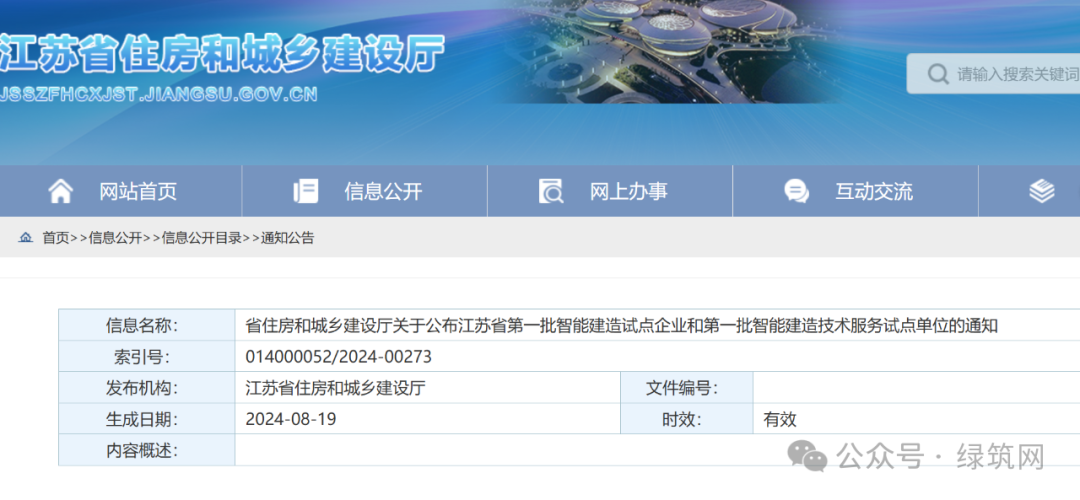Click the small house breadcrumb icon
This screenshot has width=1080, height=500.
click(25, 238)
